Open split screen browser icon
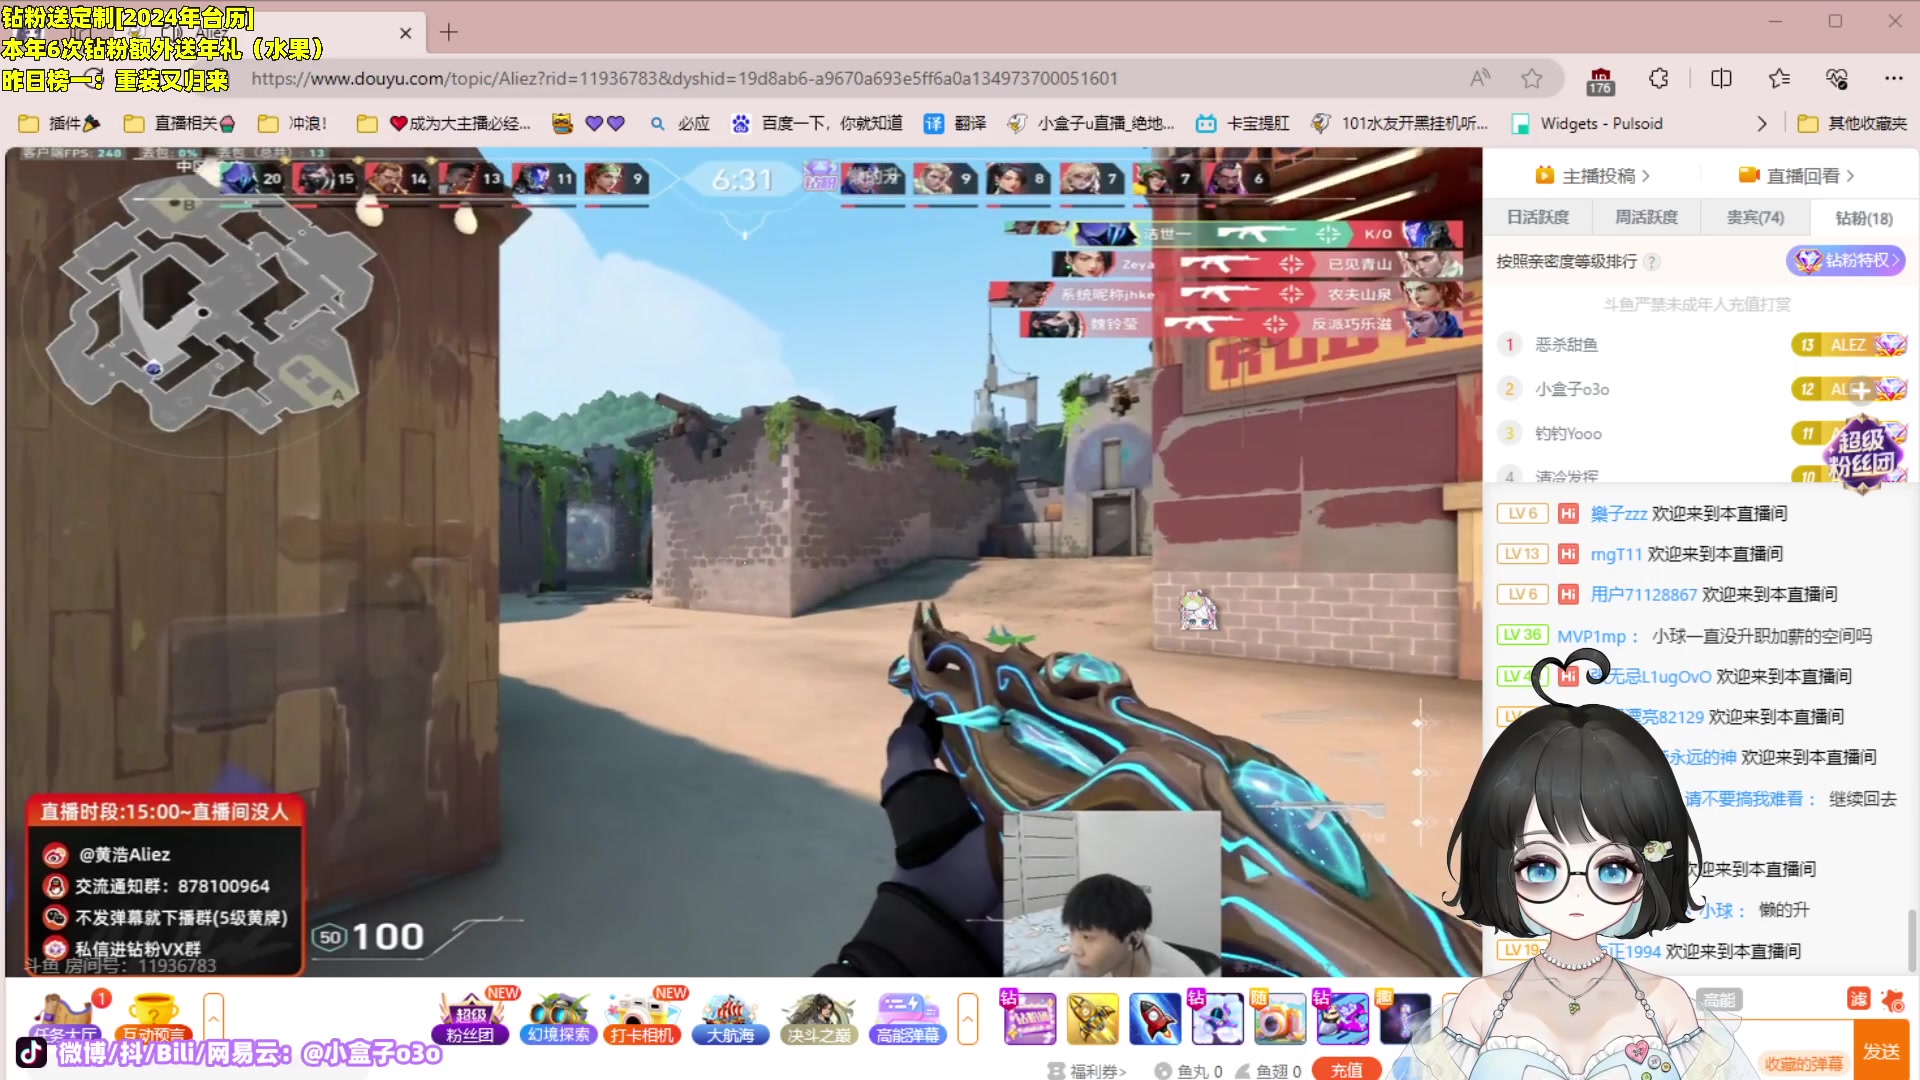Image resolution: width=1920 pixels, height=1080 pixels. click(x=1721, y=78)
